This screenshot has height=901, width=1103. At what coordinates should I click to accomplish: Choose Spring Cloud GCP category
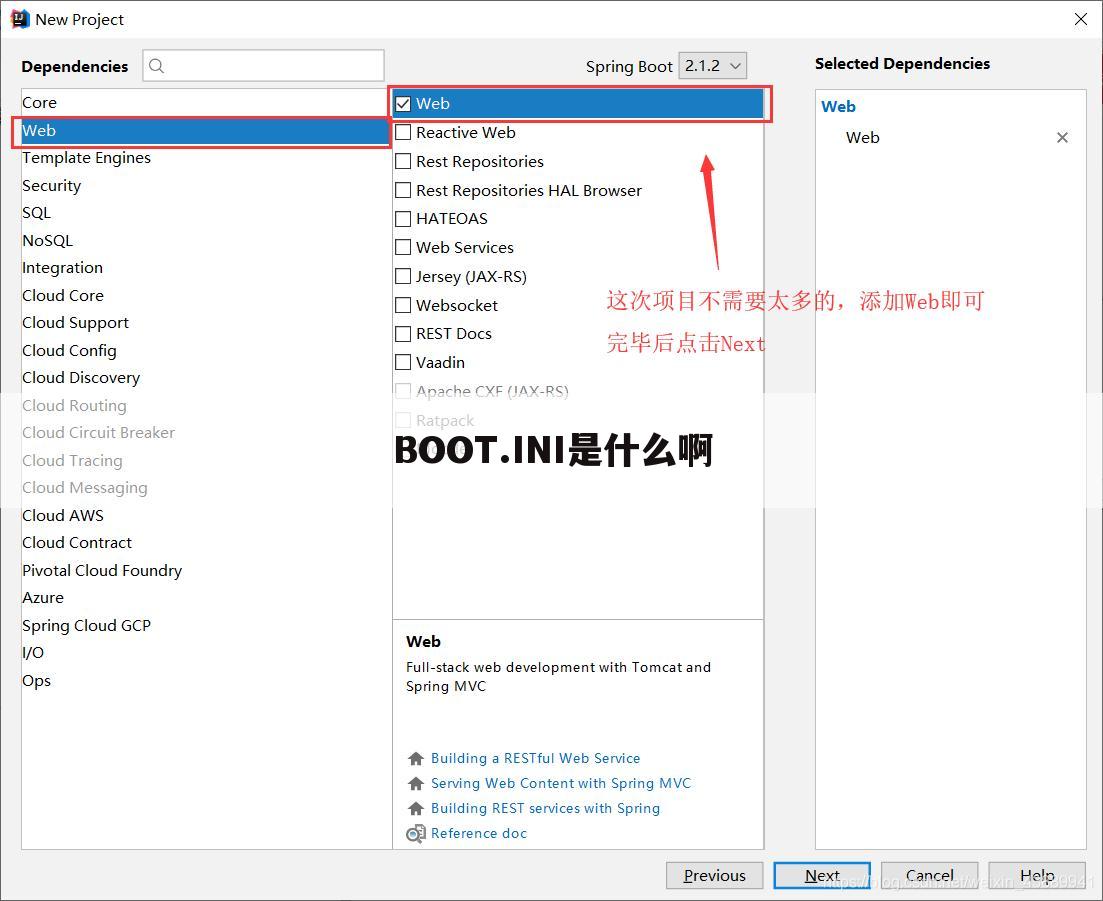[205, 625]
